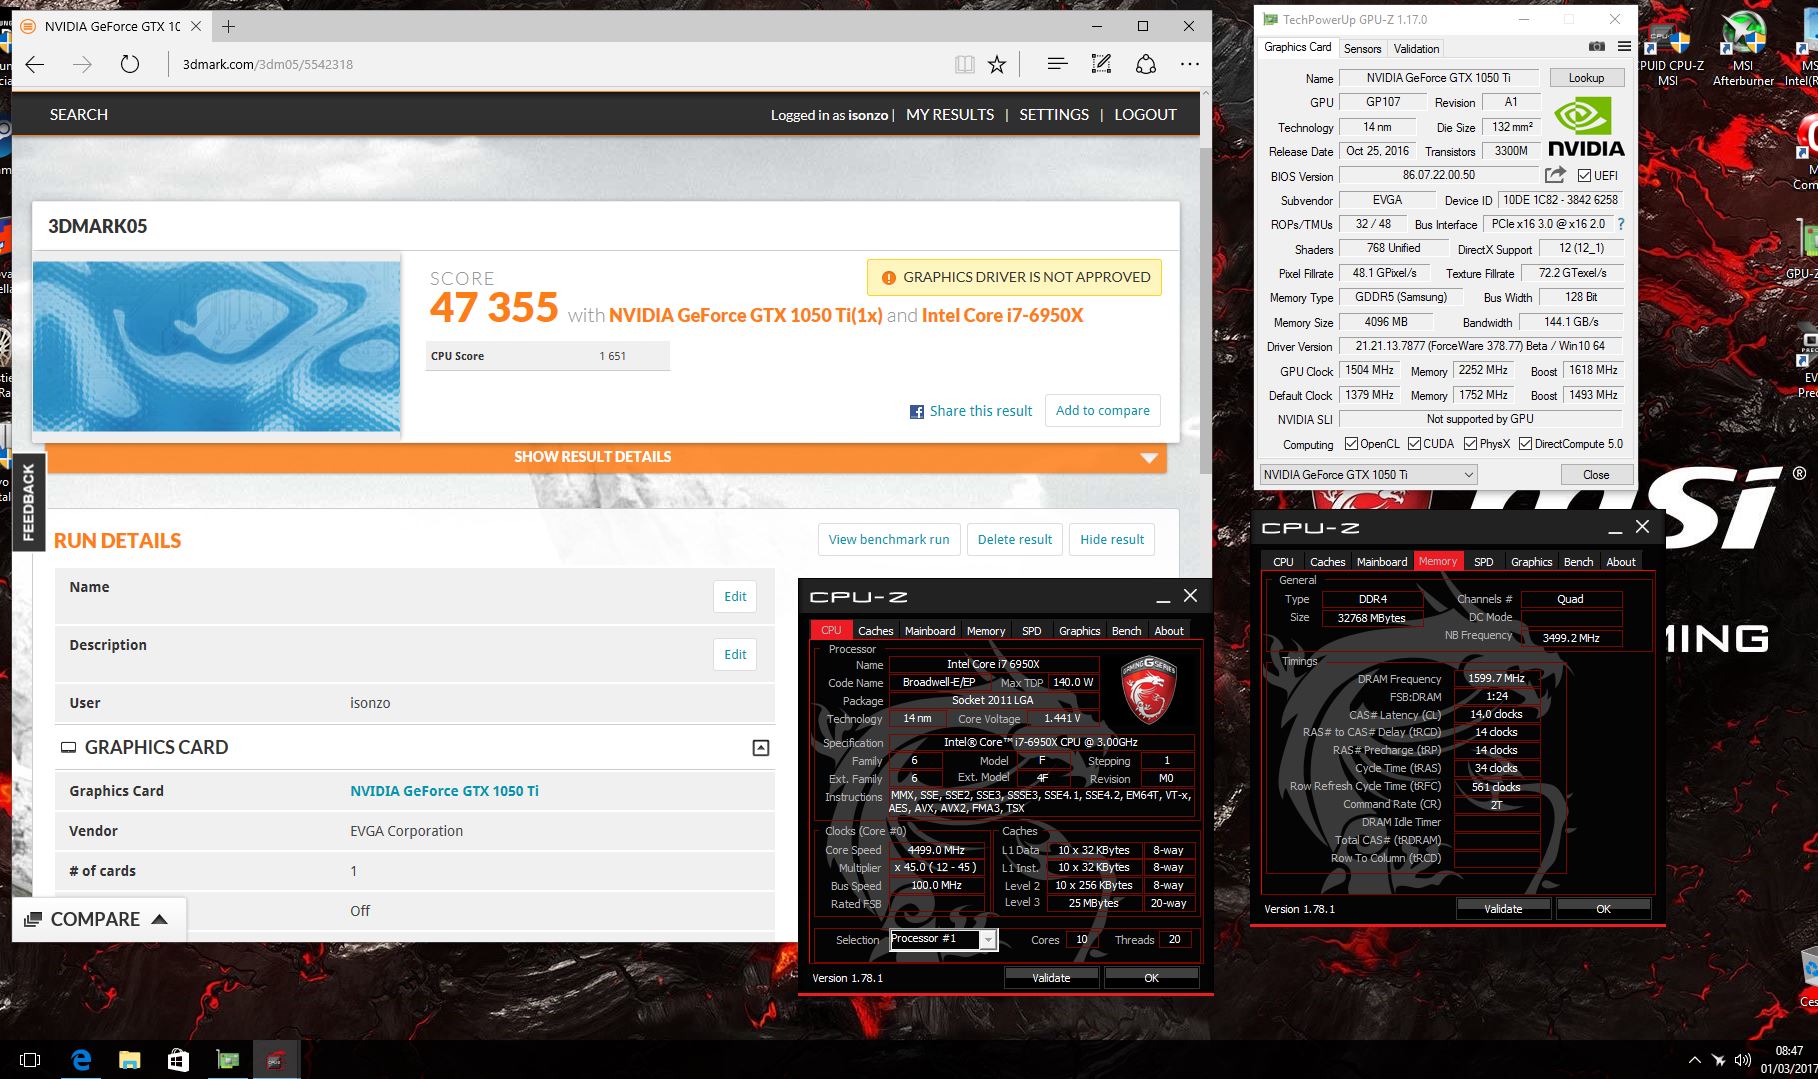Open GPU-Z hamburger menu
1818x1079 pixels.
(x=1624, y=47)
